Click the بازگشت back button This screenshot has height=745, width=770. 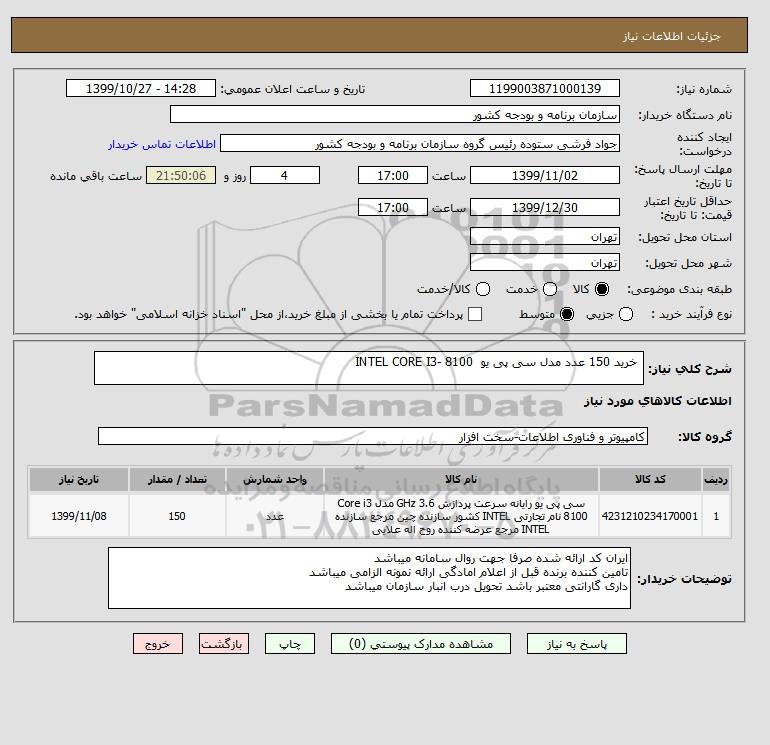[x=224, y=643]
